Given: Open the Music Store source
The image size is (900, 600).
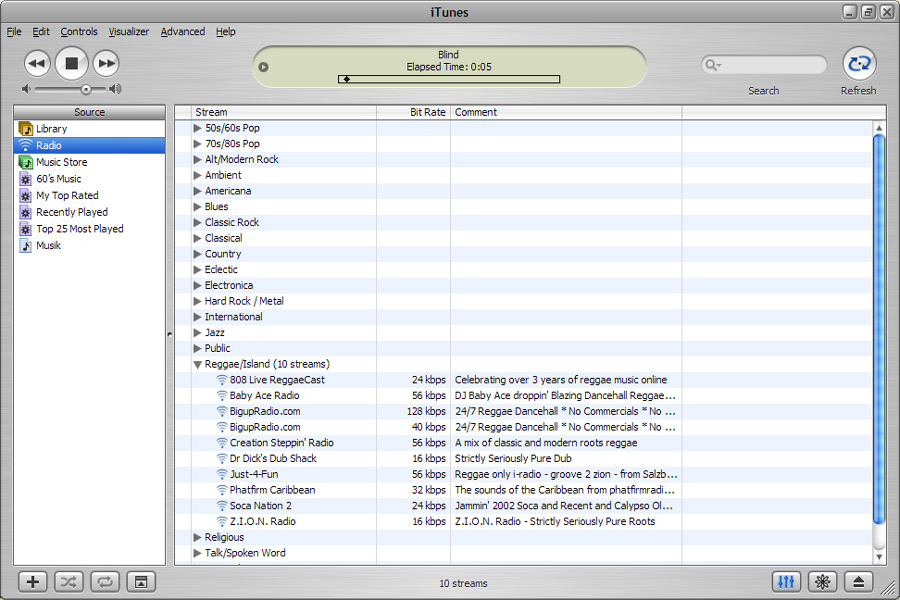Looking at the screenshot, I should click(x=90, y=162).
